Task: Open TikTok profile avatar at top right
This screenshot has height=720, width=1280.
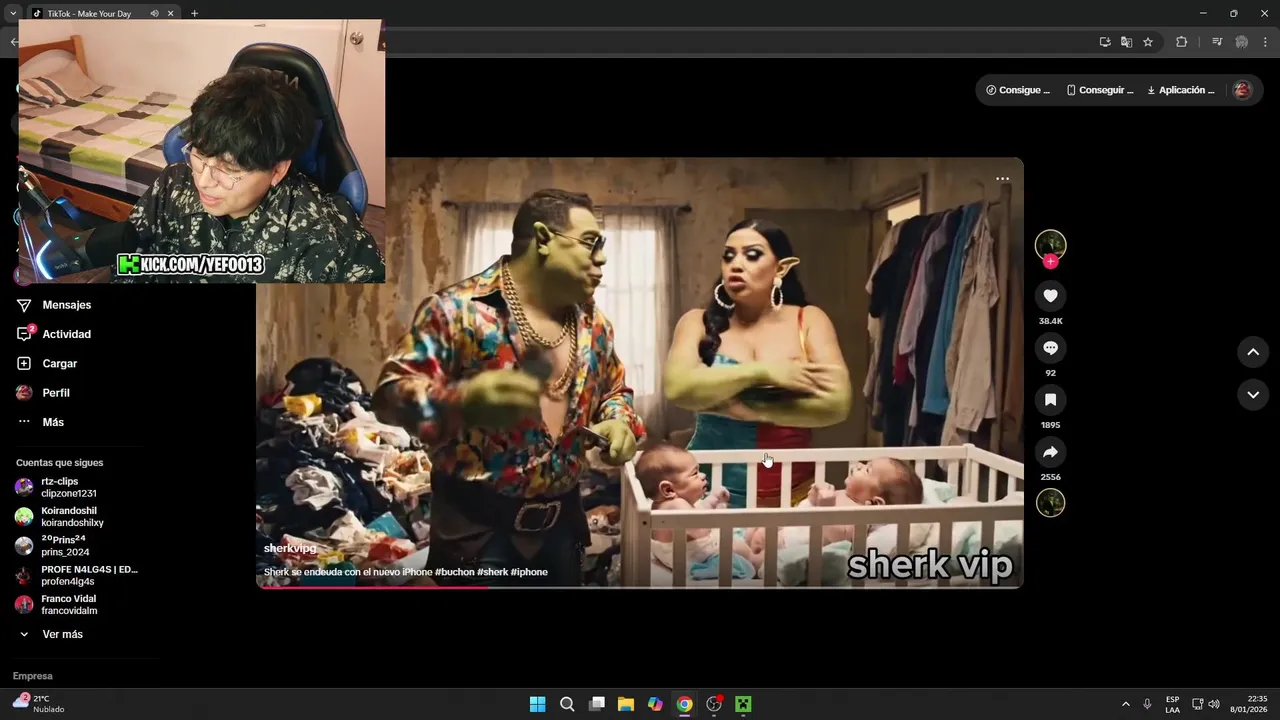Action: [1242, 90]
